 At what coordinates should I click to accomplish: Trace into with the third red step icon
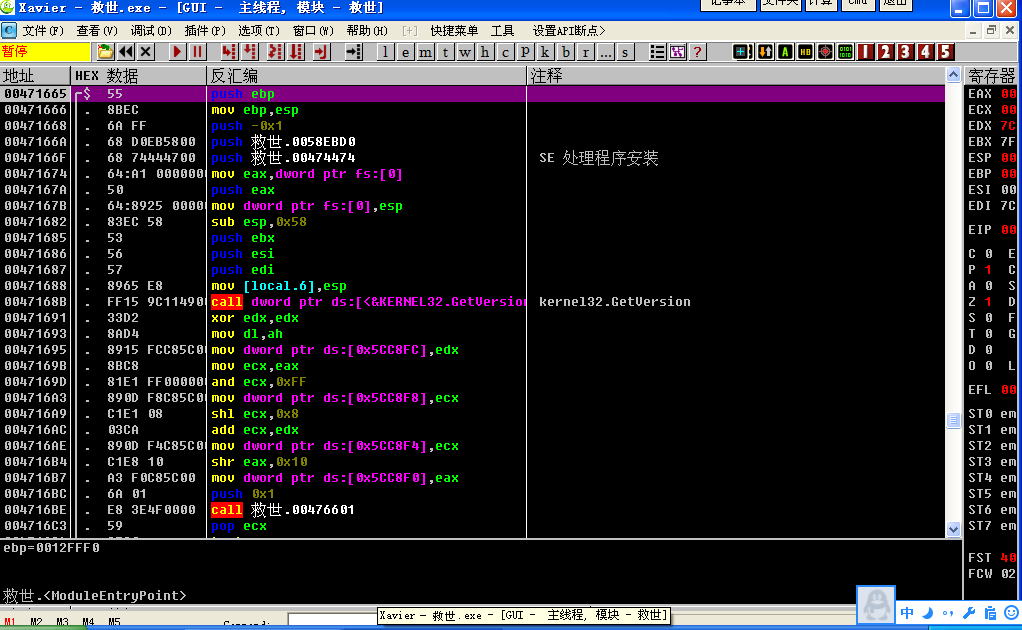(x=275, y=52)
